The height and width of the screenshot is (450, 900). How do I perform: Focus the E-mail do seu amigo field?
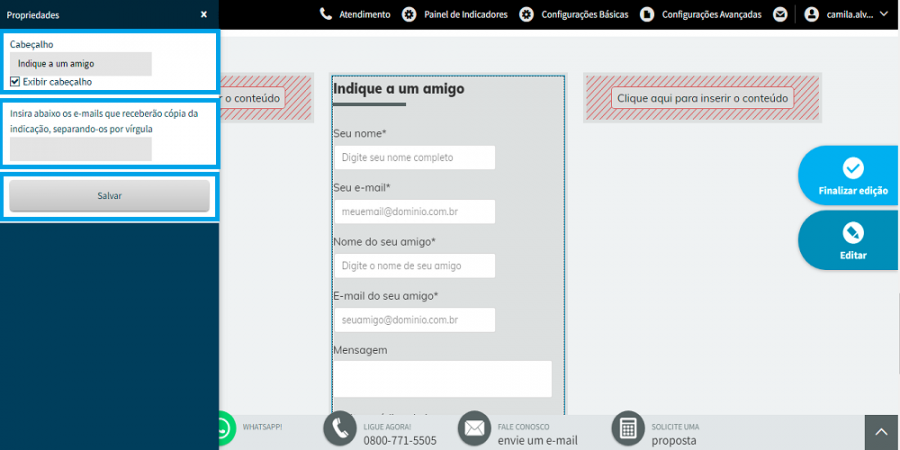(x=414, y=320)
